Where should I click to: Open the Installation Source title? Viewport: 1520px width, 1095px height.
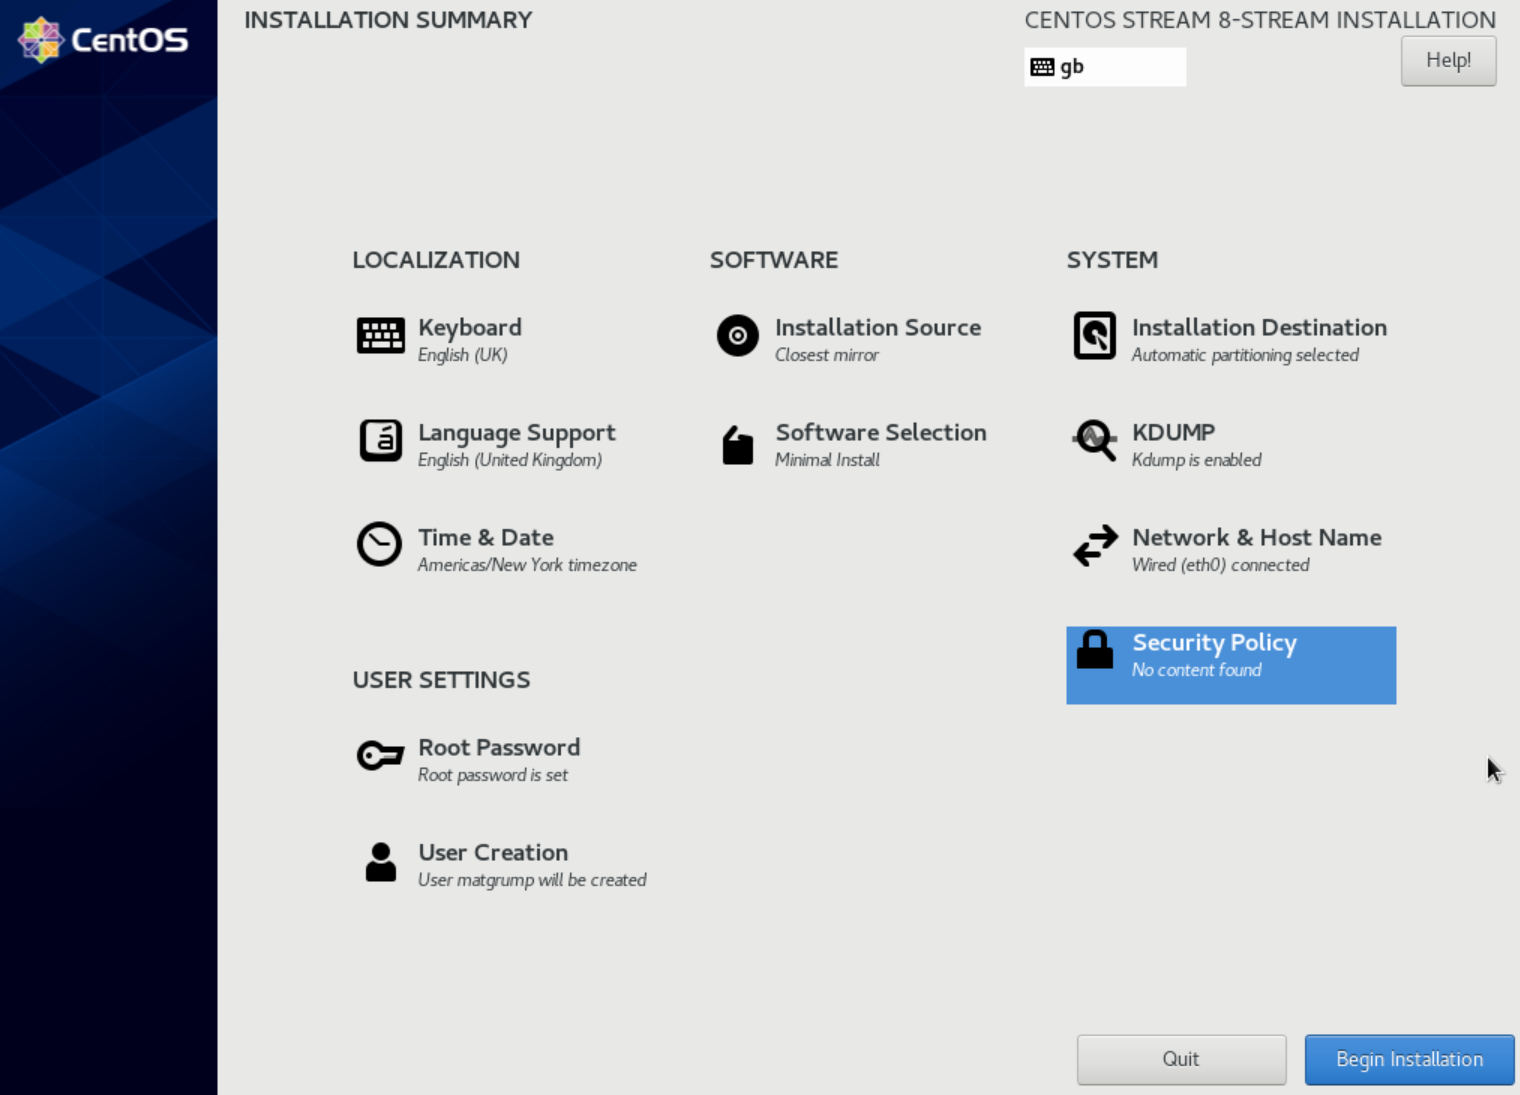(878, 327)
